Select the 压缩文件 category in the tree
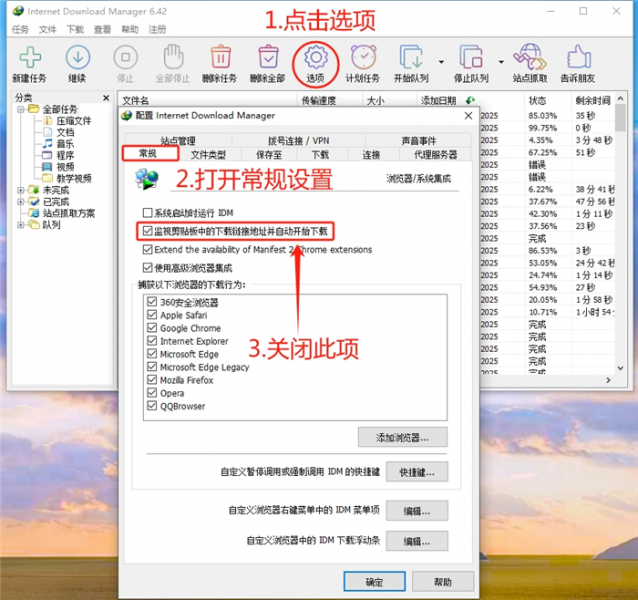638x600 pixels. [x=73, y=121]
